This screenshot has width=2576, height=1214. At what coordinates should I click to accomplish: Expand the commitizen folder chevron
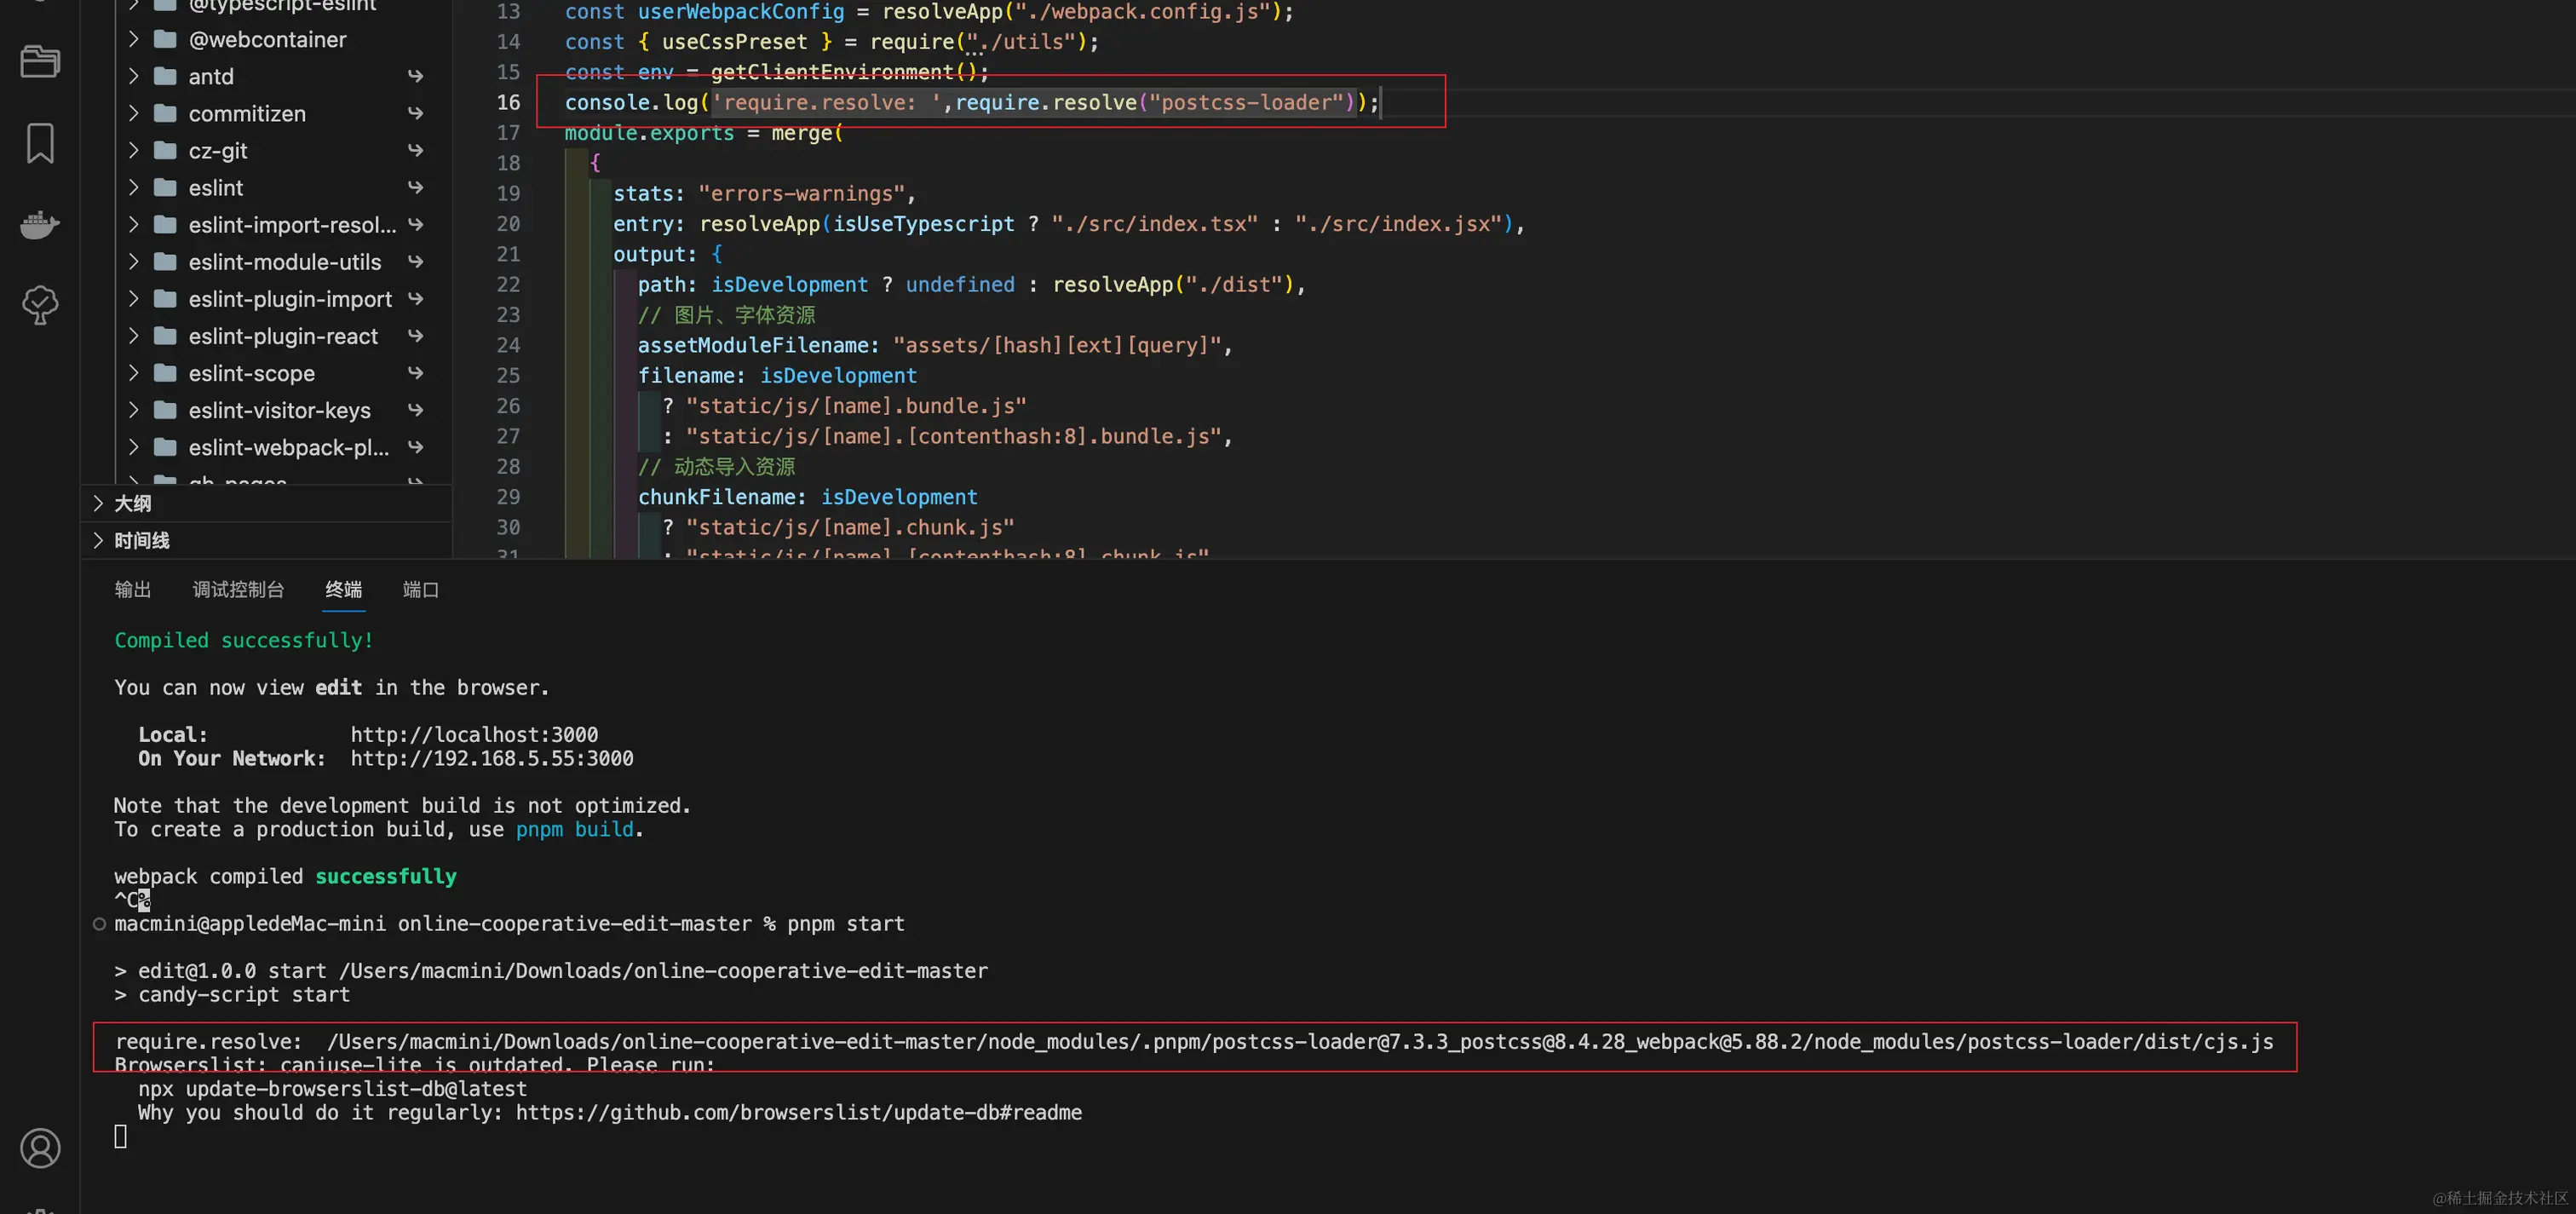coord(134,113)
